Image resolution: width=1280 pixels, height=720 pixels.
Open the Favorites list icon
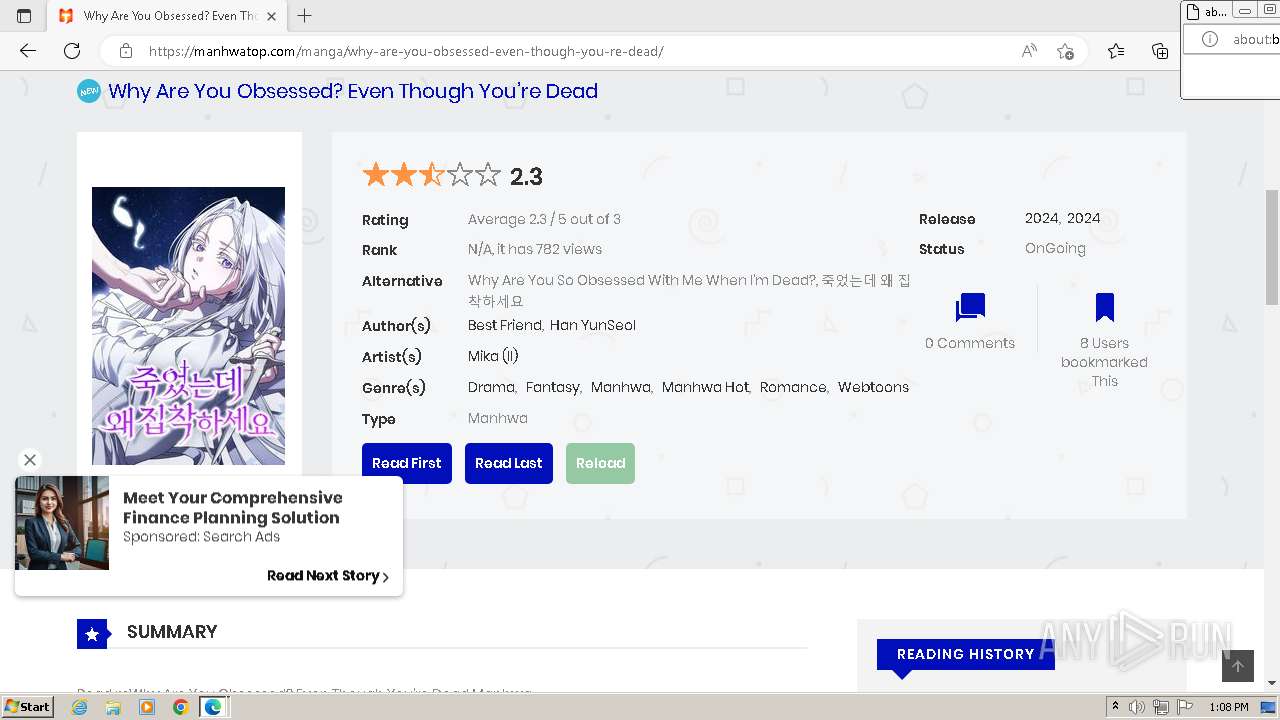1116,51
